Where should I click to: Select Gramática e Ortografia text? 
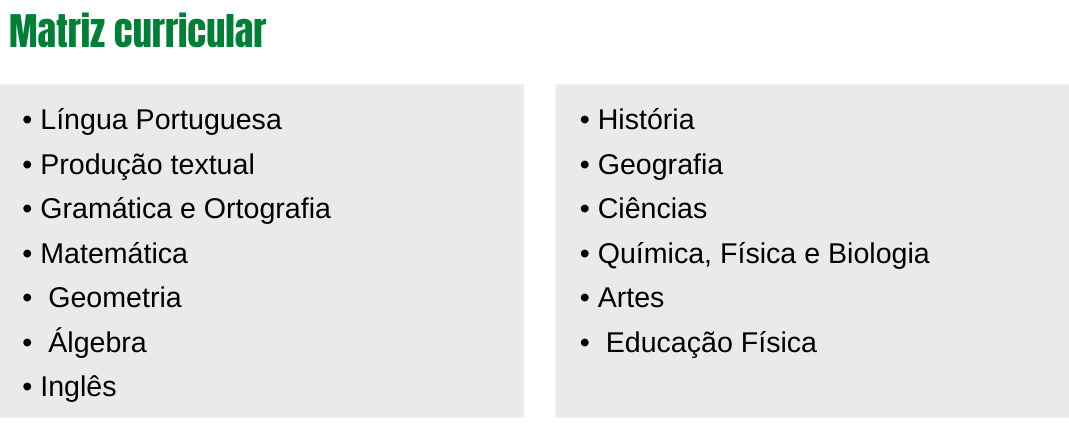point(185,209)
